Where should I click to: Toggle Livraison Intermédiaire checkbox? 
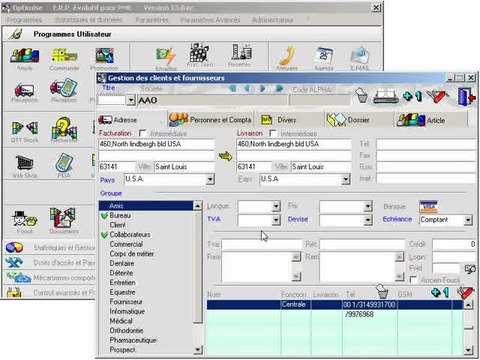click(x=273, y=133)
